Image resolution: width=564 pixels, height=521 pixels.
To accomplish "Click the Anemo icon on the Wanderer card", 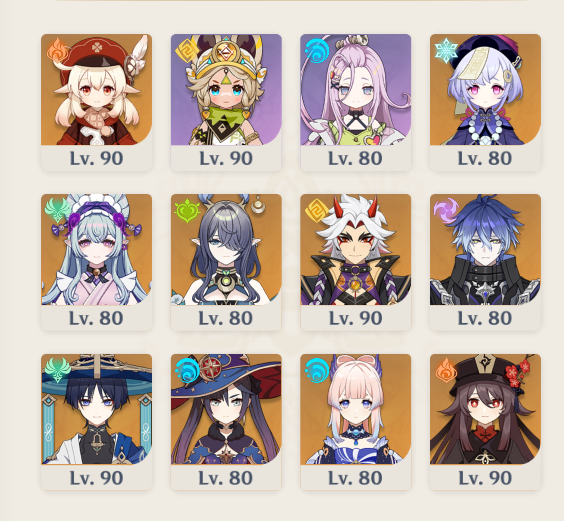I will tap(58, 370).
